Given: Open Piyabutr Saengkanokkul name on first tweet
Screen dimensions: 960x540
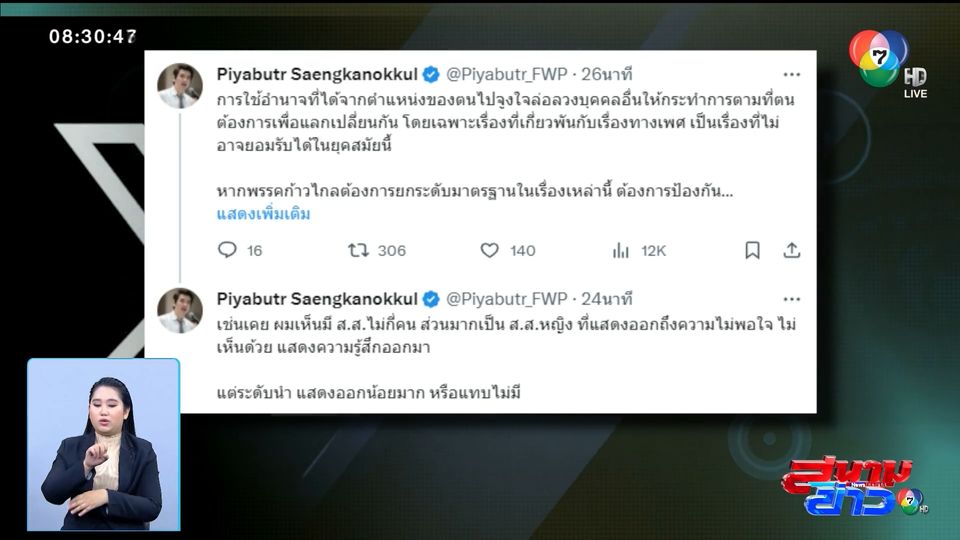Looking at the screenshot, I should (x=317, y=74).
